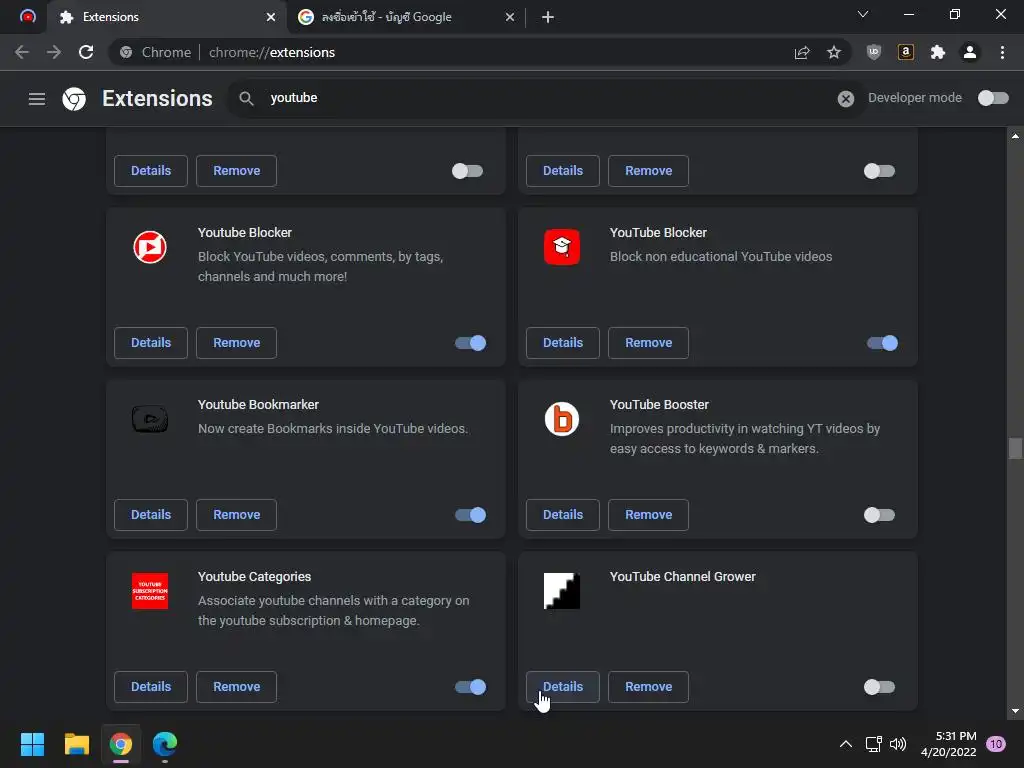Viewport: 1024px width, 768px height.
Task: Click the screen recorder icon left of tabs
Action: point(27,16)
